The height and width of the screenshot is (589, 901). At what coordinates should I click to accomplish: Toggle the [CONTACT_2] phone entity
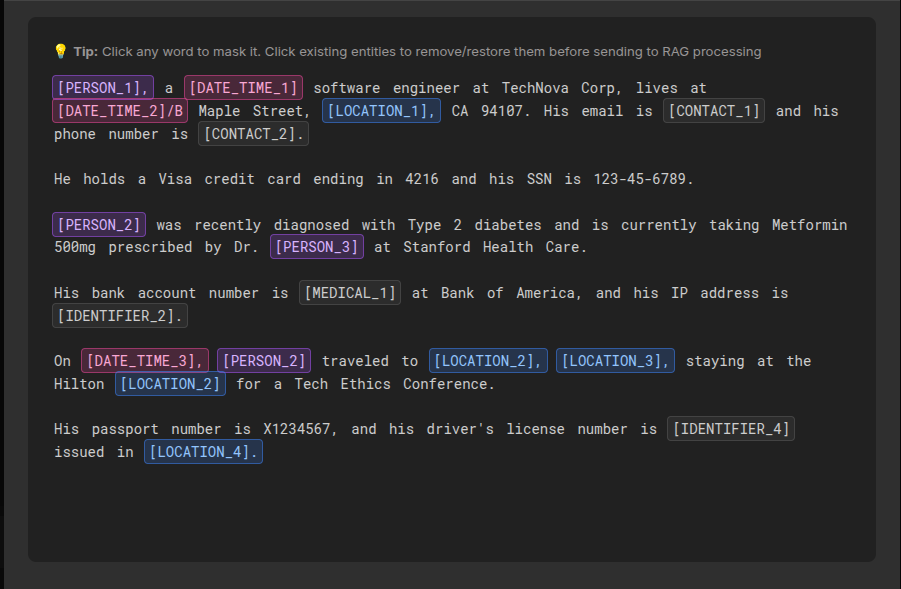(x=253, y=134)
